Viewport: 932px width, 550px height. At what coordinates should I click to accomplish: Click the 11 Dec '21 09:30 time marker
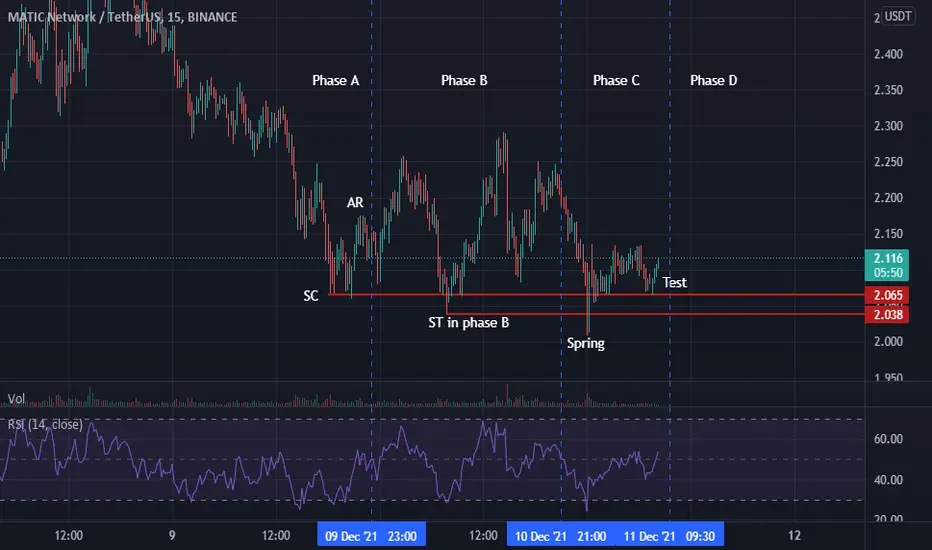pos(669,536)
